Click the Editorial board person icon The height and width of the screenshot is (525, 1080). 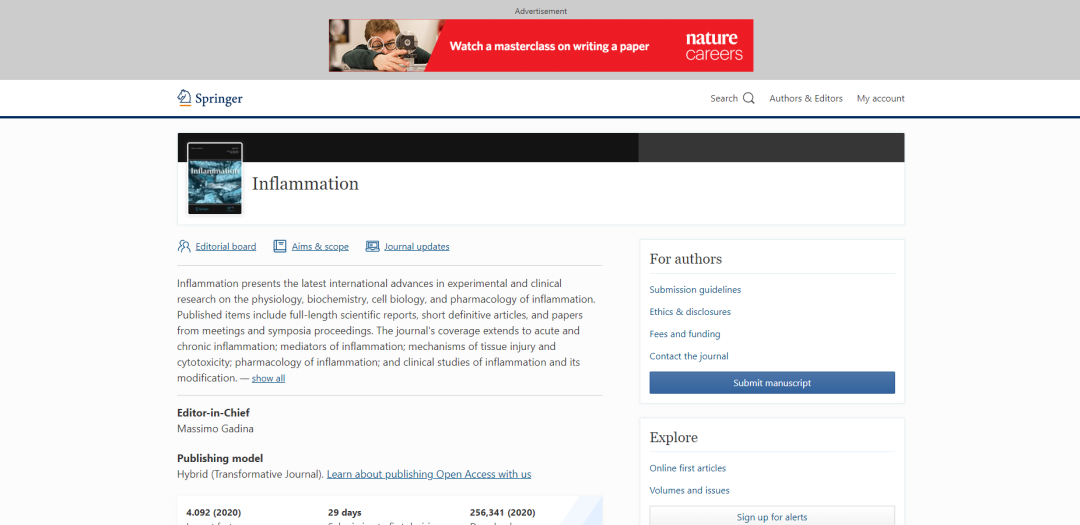(x=184, y=246)
